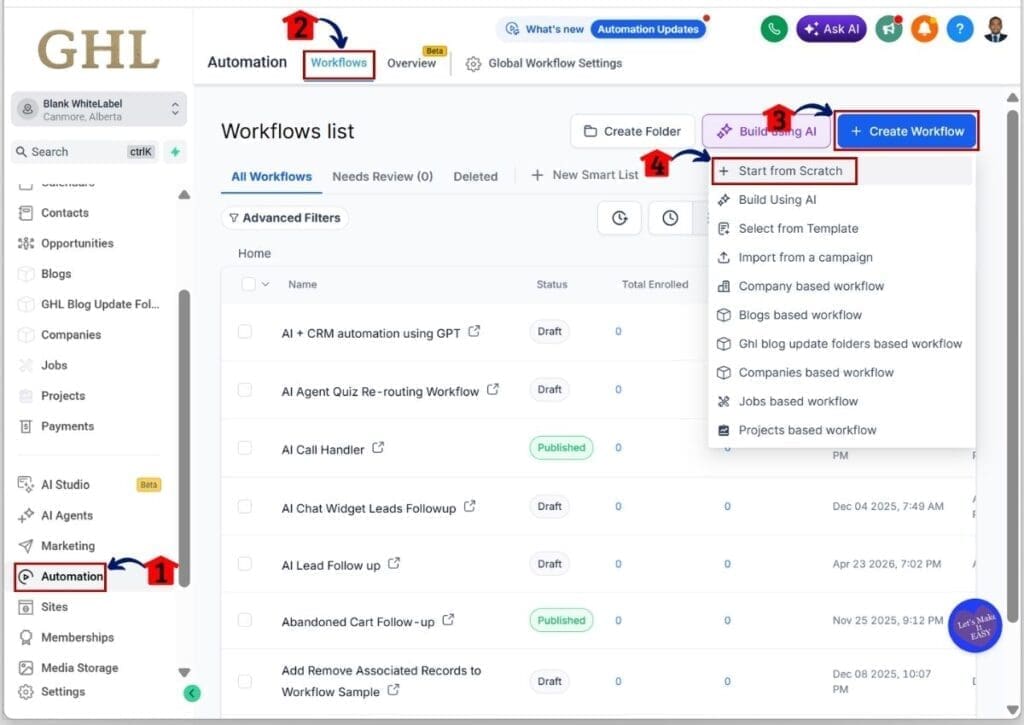Open external link for AI Agent Quiz Re-routing Workflow
1024x725 pixels.
tap(493, 389)
